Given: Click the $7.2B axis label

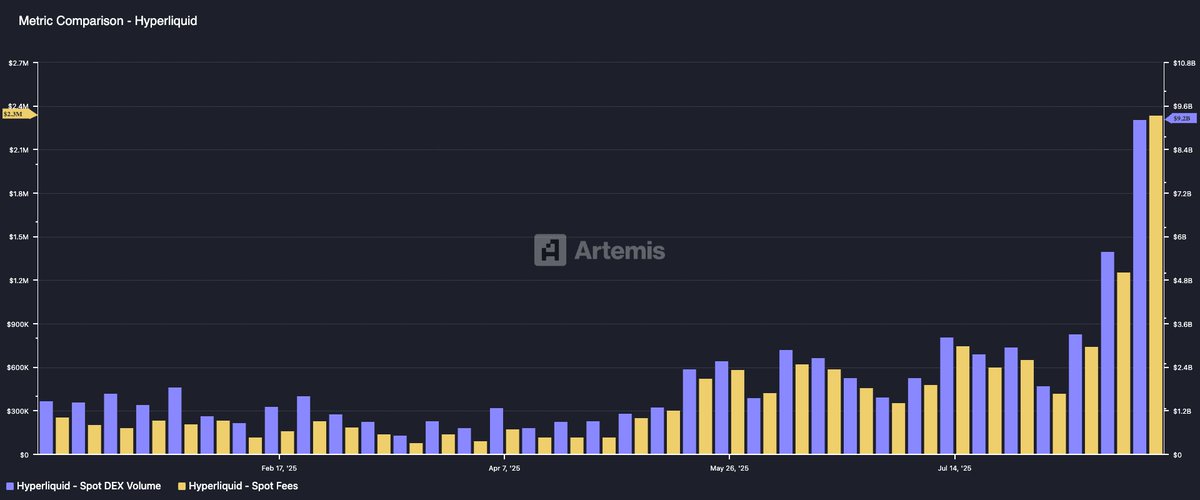Looking at the screenshot, I should click(x=1182, y=193).
